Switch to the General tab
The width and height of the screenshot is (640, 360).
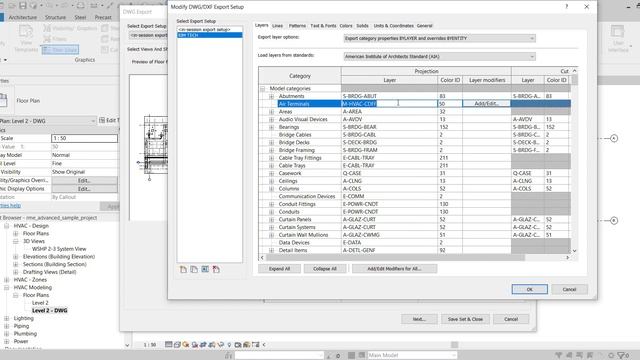[x=424, y=26]
